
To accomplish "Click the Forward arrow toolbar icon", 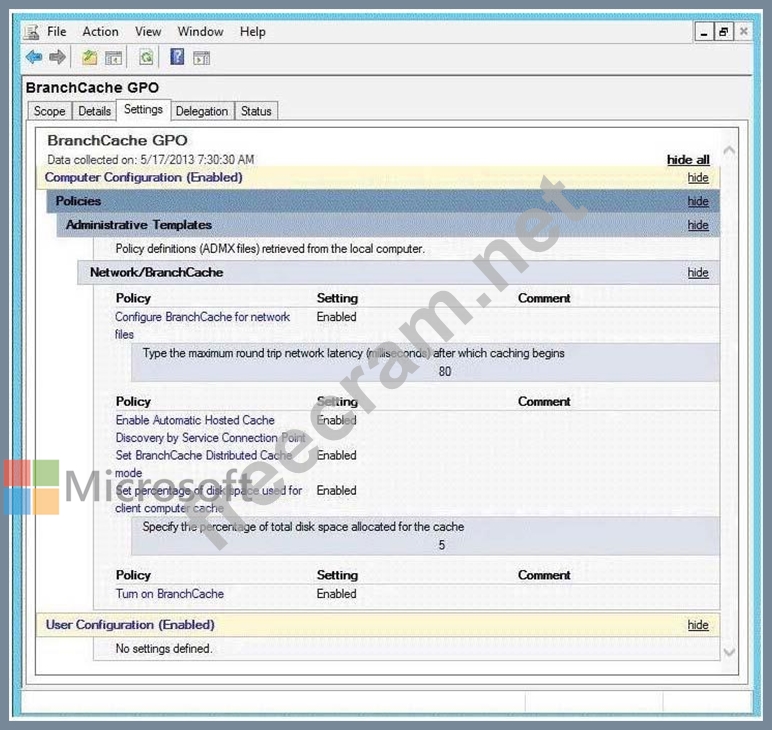I will [x=58, y=58].
